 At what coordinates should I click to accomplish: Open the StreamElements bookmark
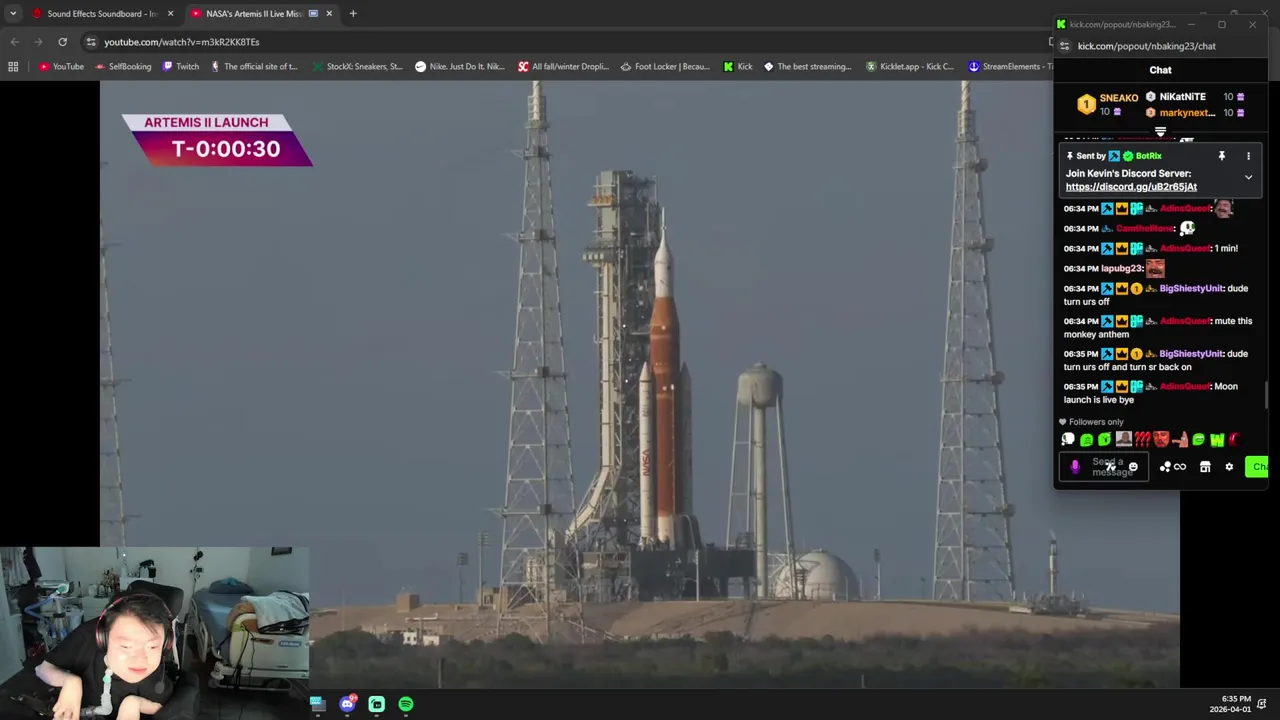coord(1011,67)
